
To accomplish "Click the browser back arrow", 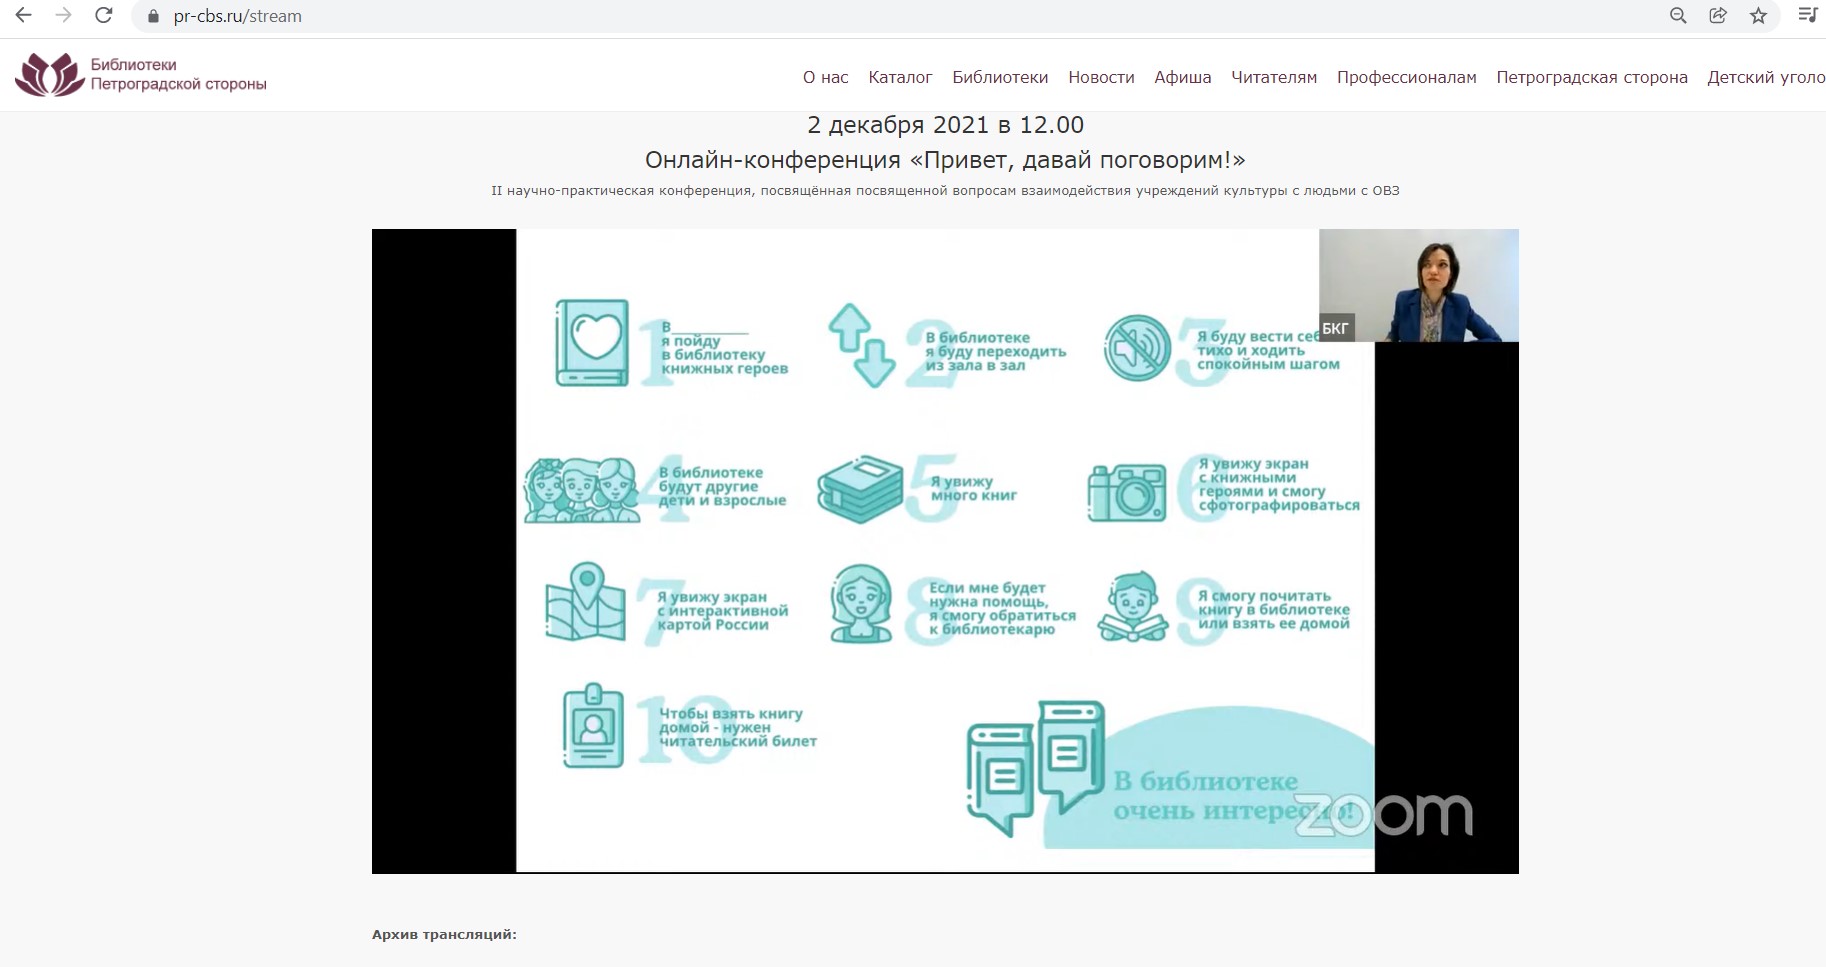I will click(24, 16).
